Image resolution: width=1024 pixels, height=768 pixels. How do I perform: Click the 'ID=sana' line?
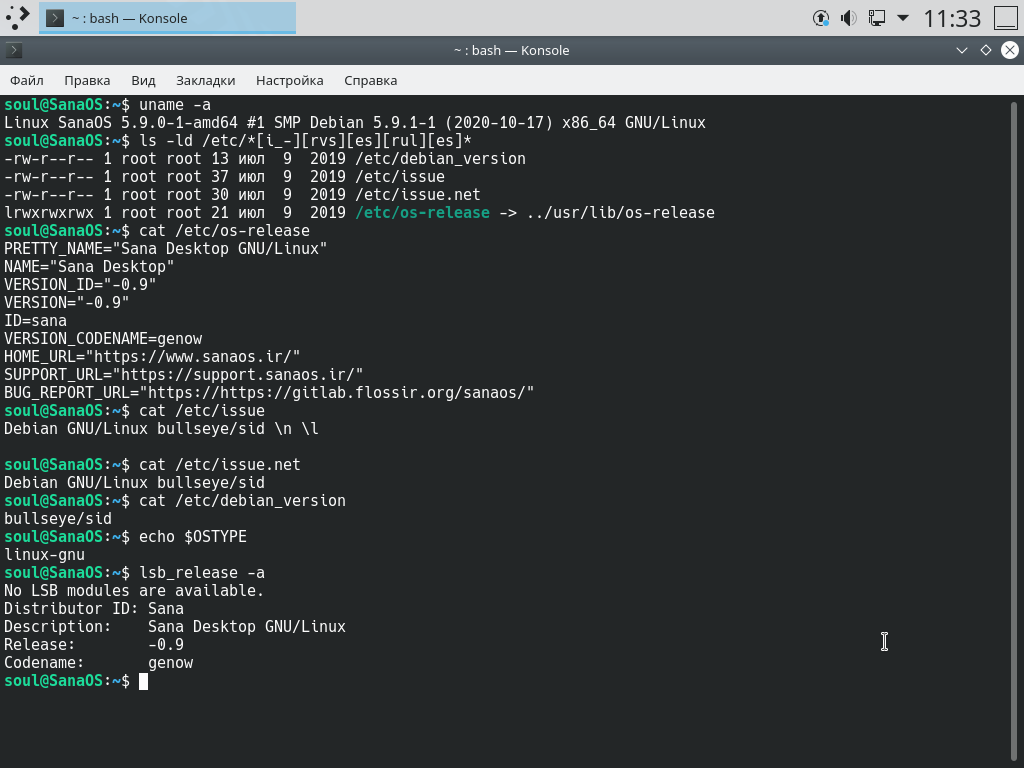(x=35, y=321)
